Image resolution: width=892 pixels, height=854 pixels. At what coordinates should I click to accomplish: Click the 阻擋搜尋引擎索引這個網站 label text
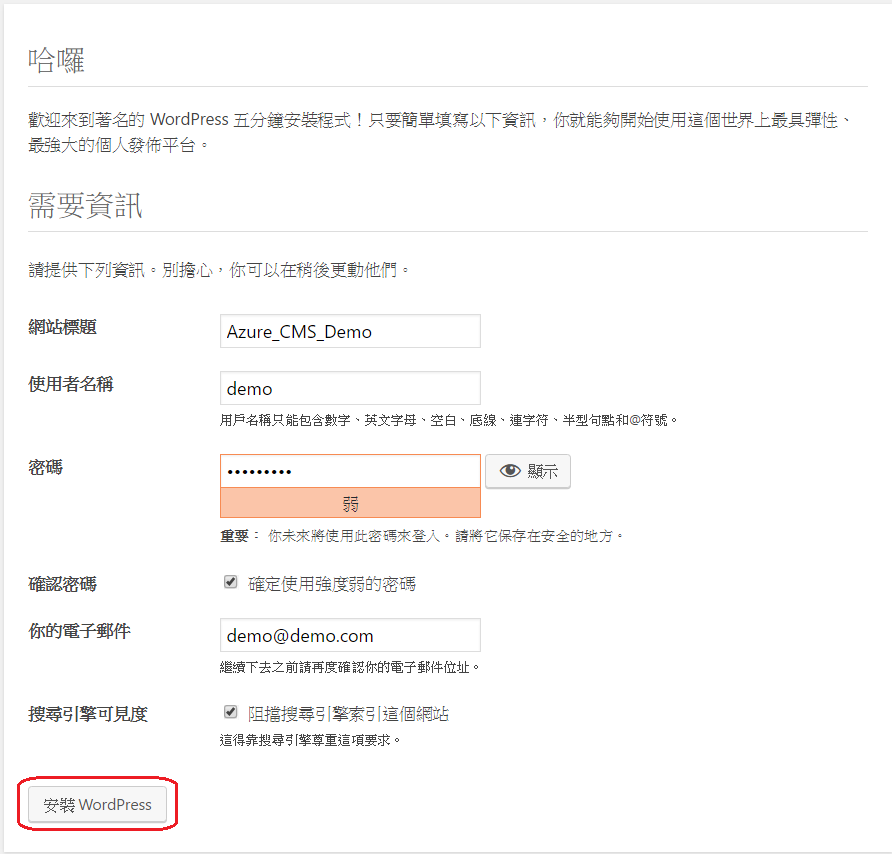348,714
